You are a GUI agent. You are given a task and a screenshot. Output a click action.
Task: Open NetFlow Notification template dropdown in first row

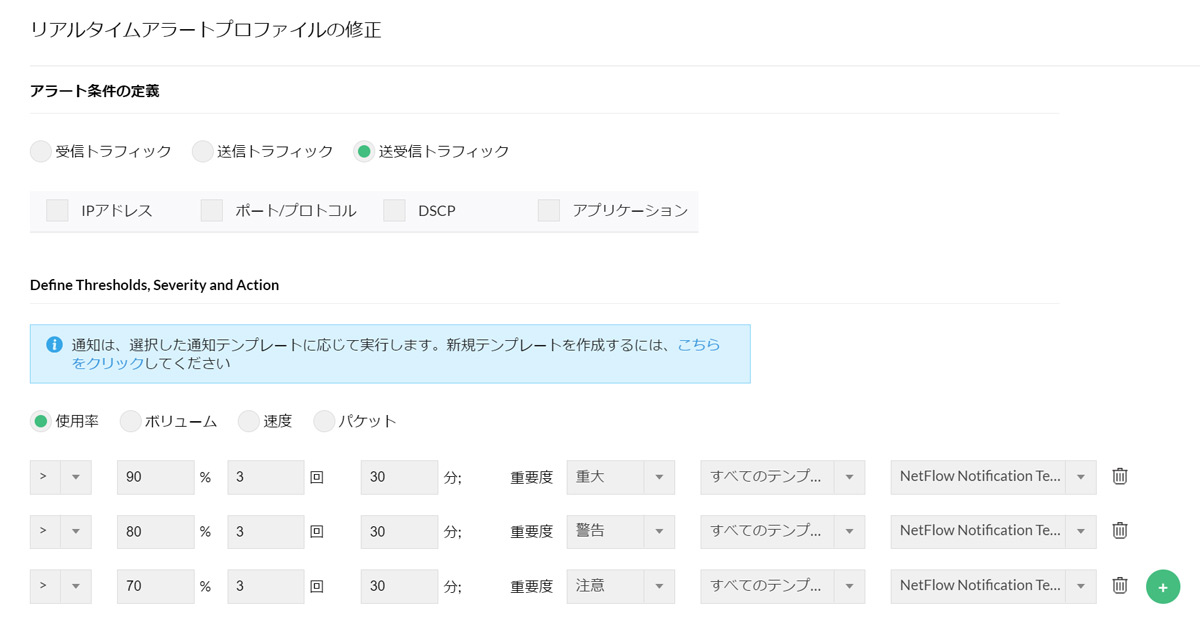992,477
